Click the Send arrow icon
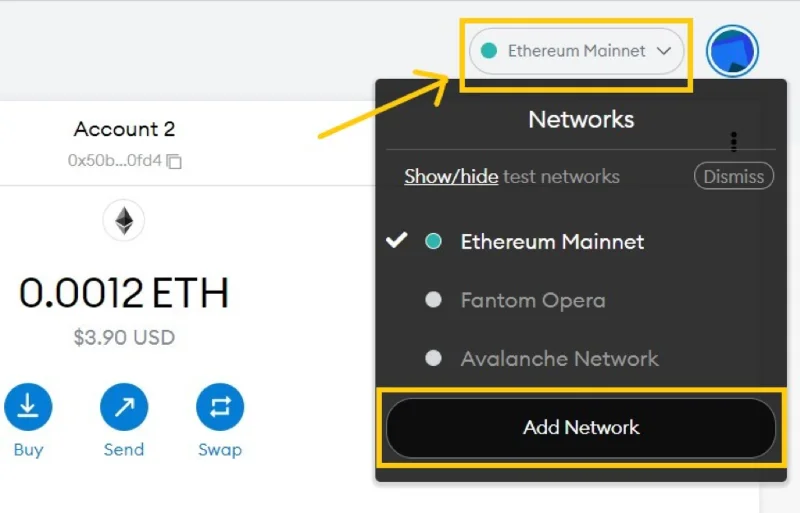 pos(124,407)
